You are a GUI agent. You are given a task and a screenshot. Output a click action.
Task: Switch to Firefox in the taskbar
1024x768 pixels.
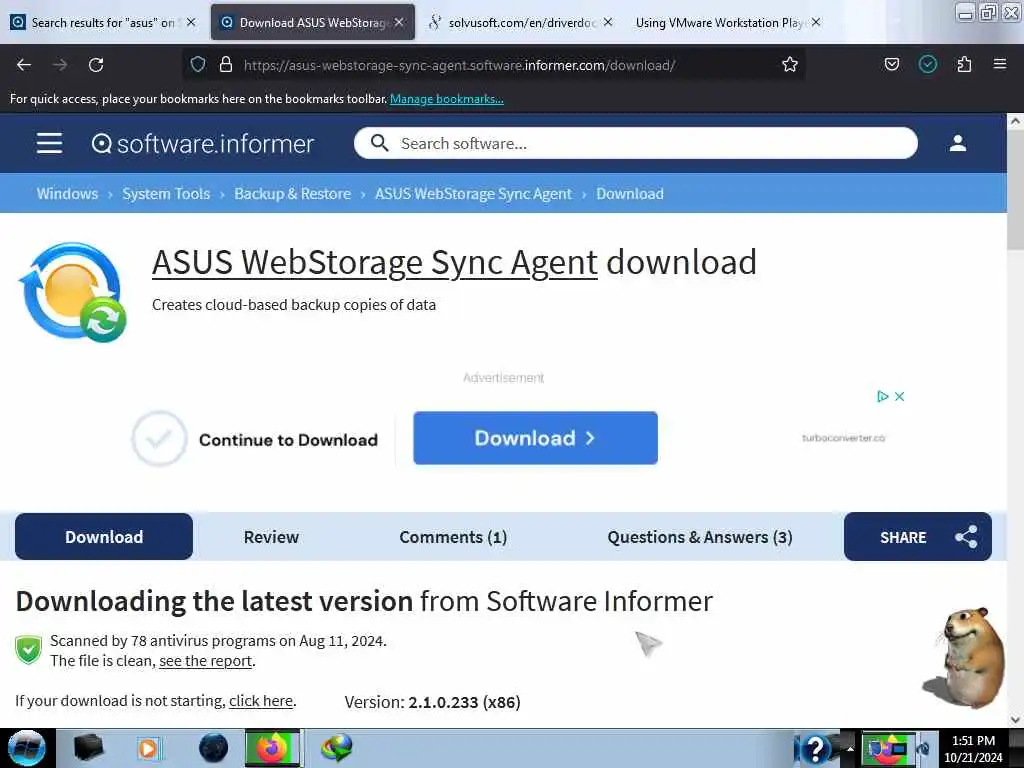point(272,748)
